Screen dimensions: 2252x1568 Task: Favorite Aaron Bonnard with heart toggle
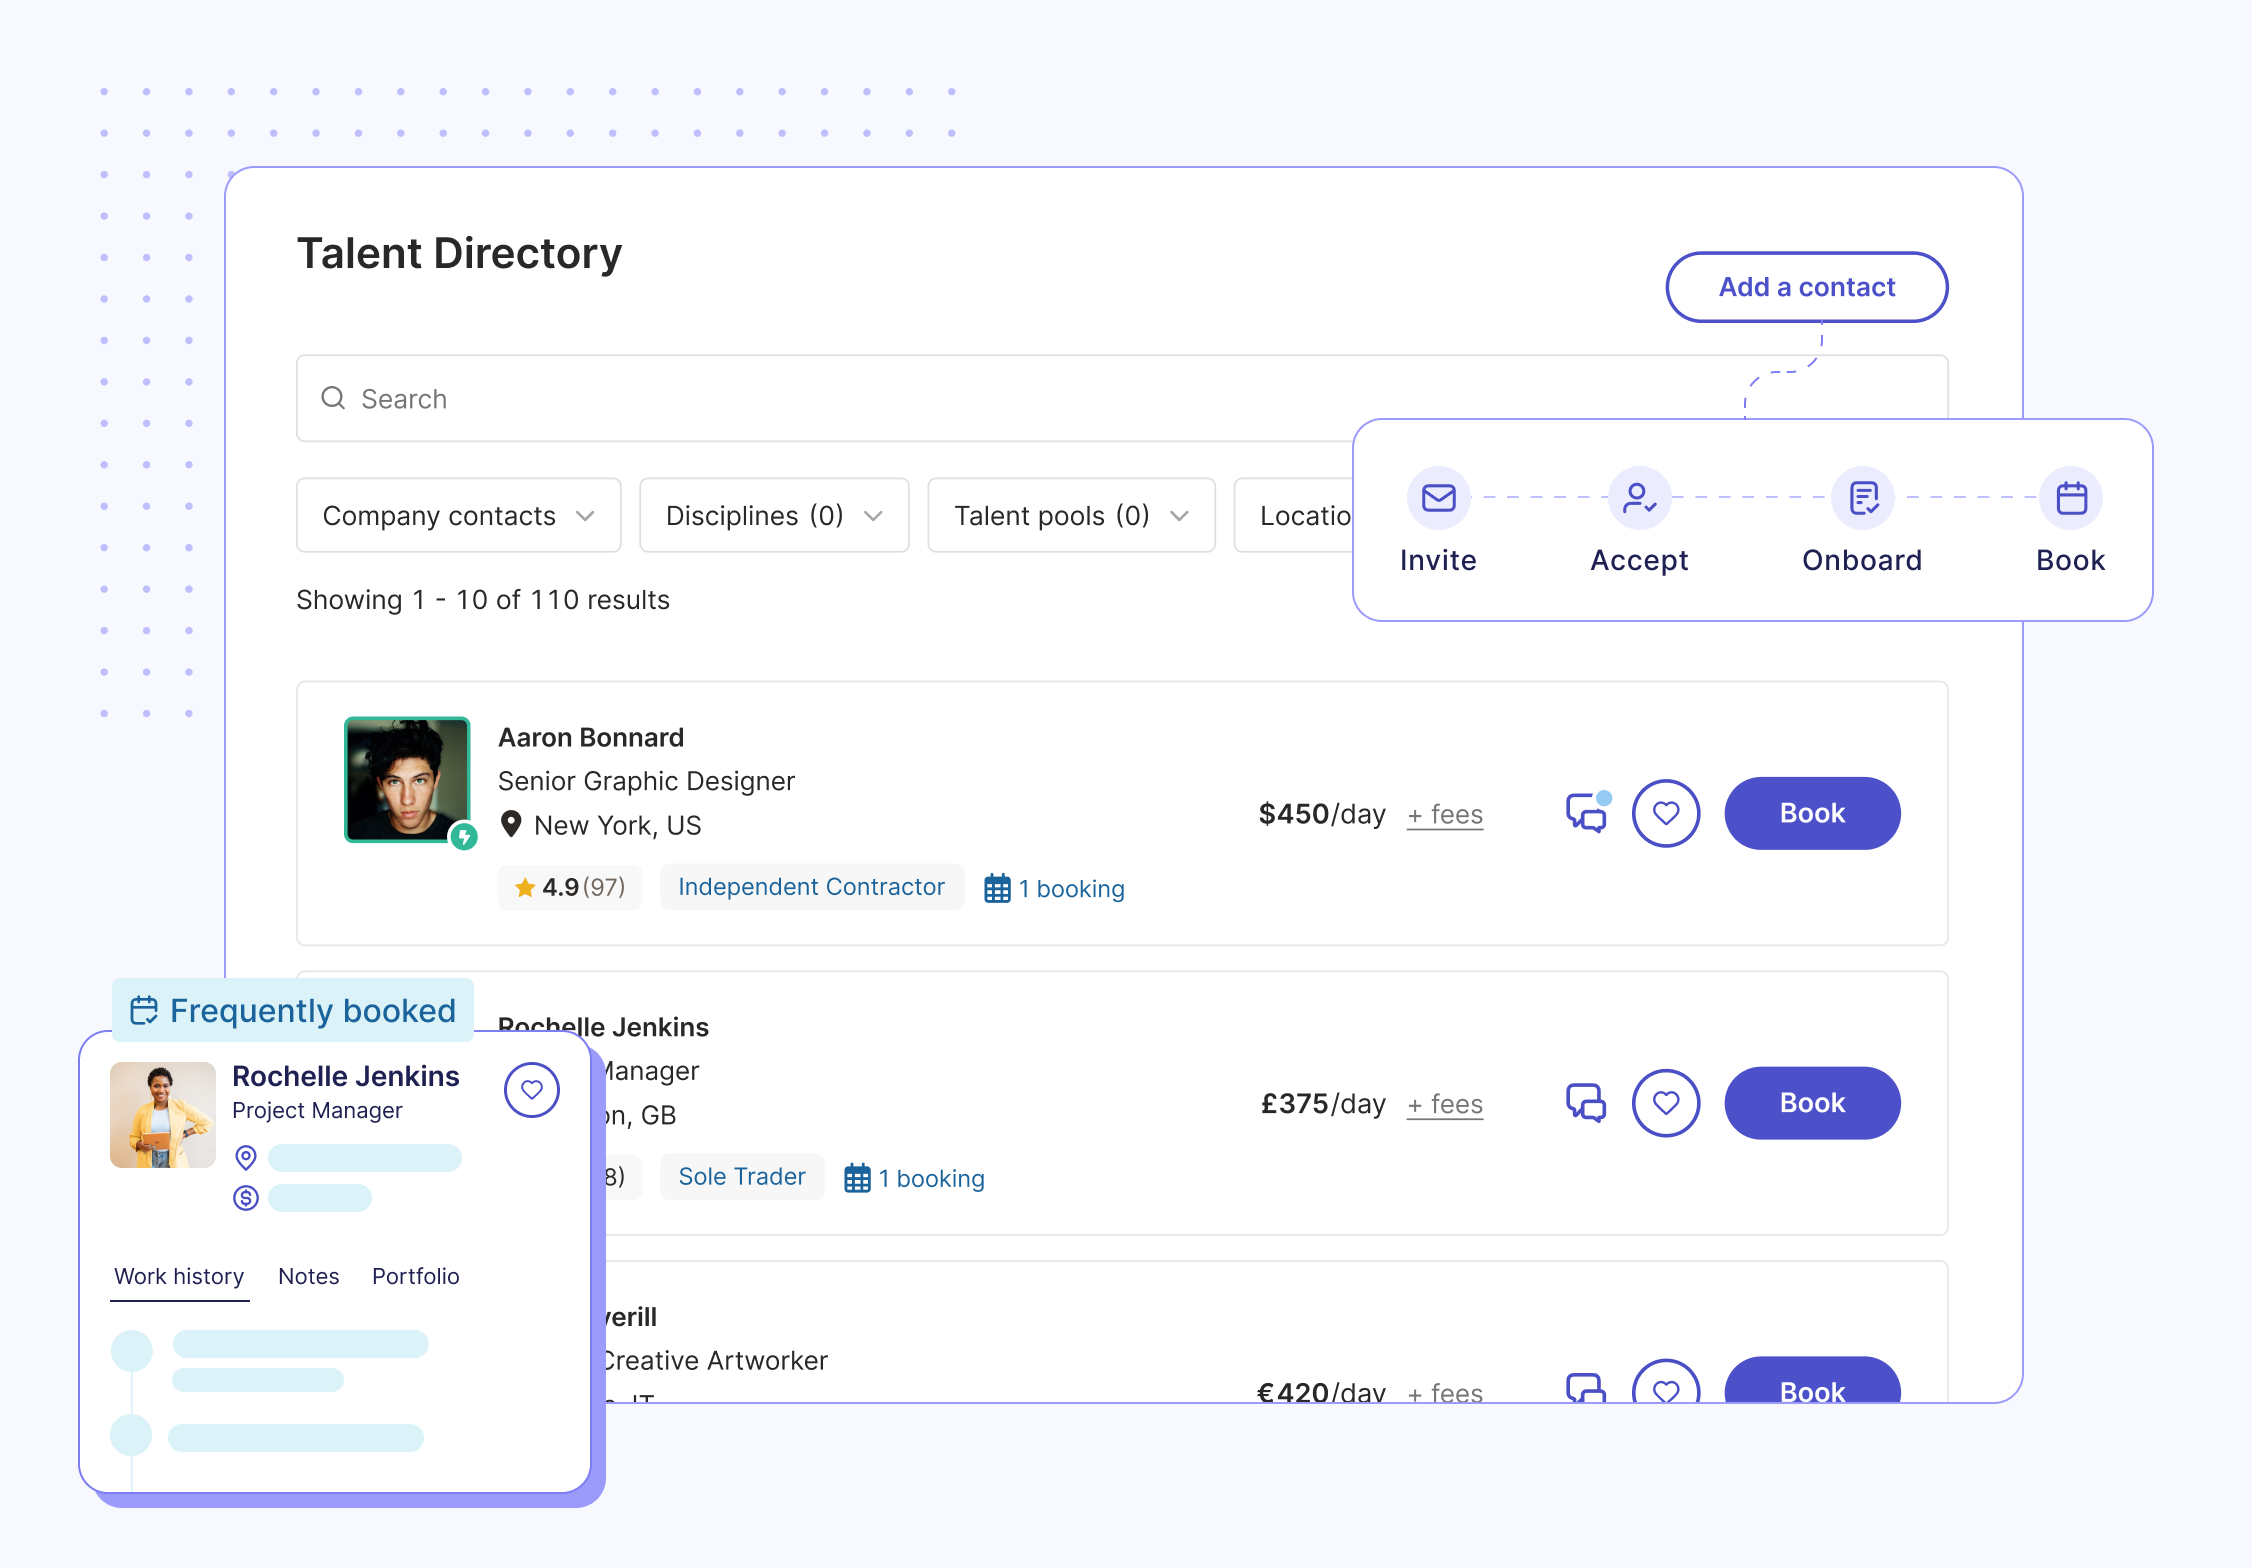[1666, 813]
